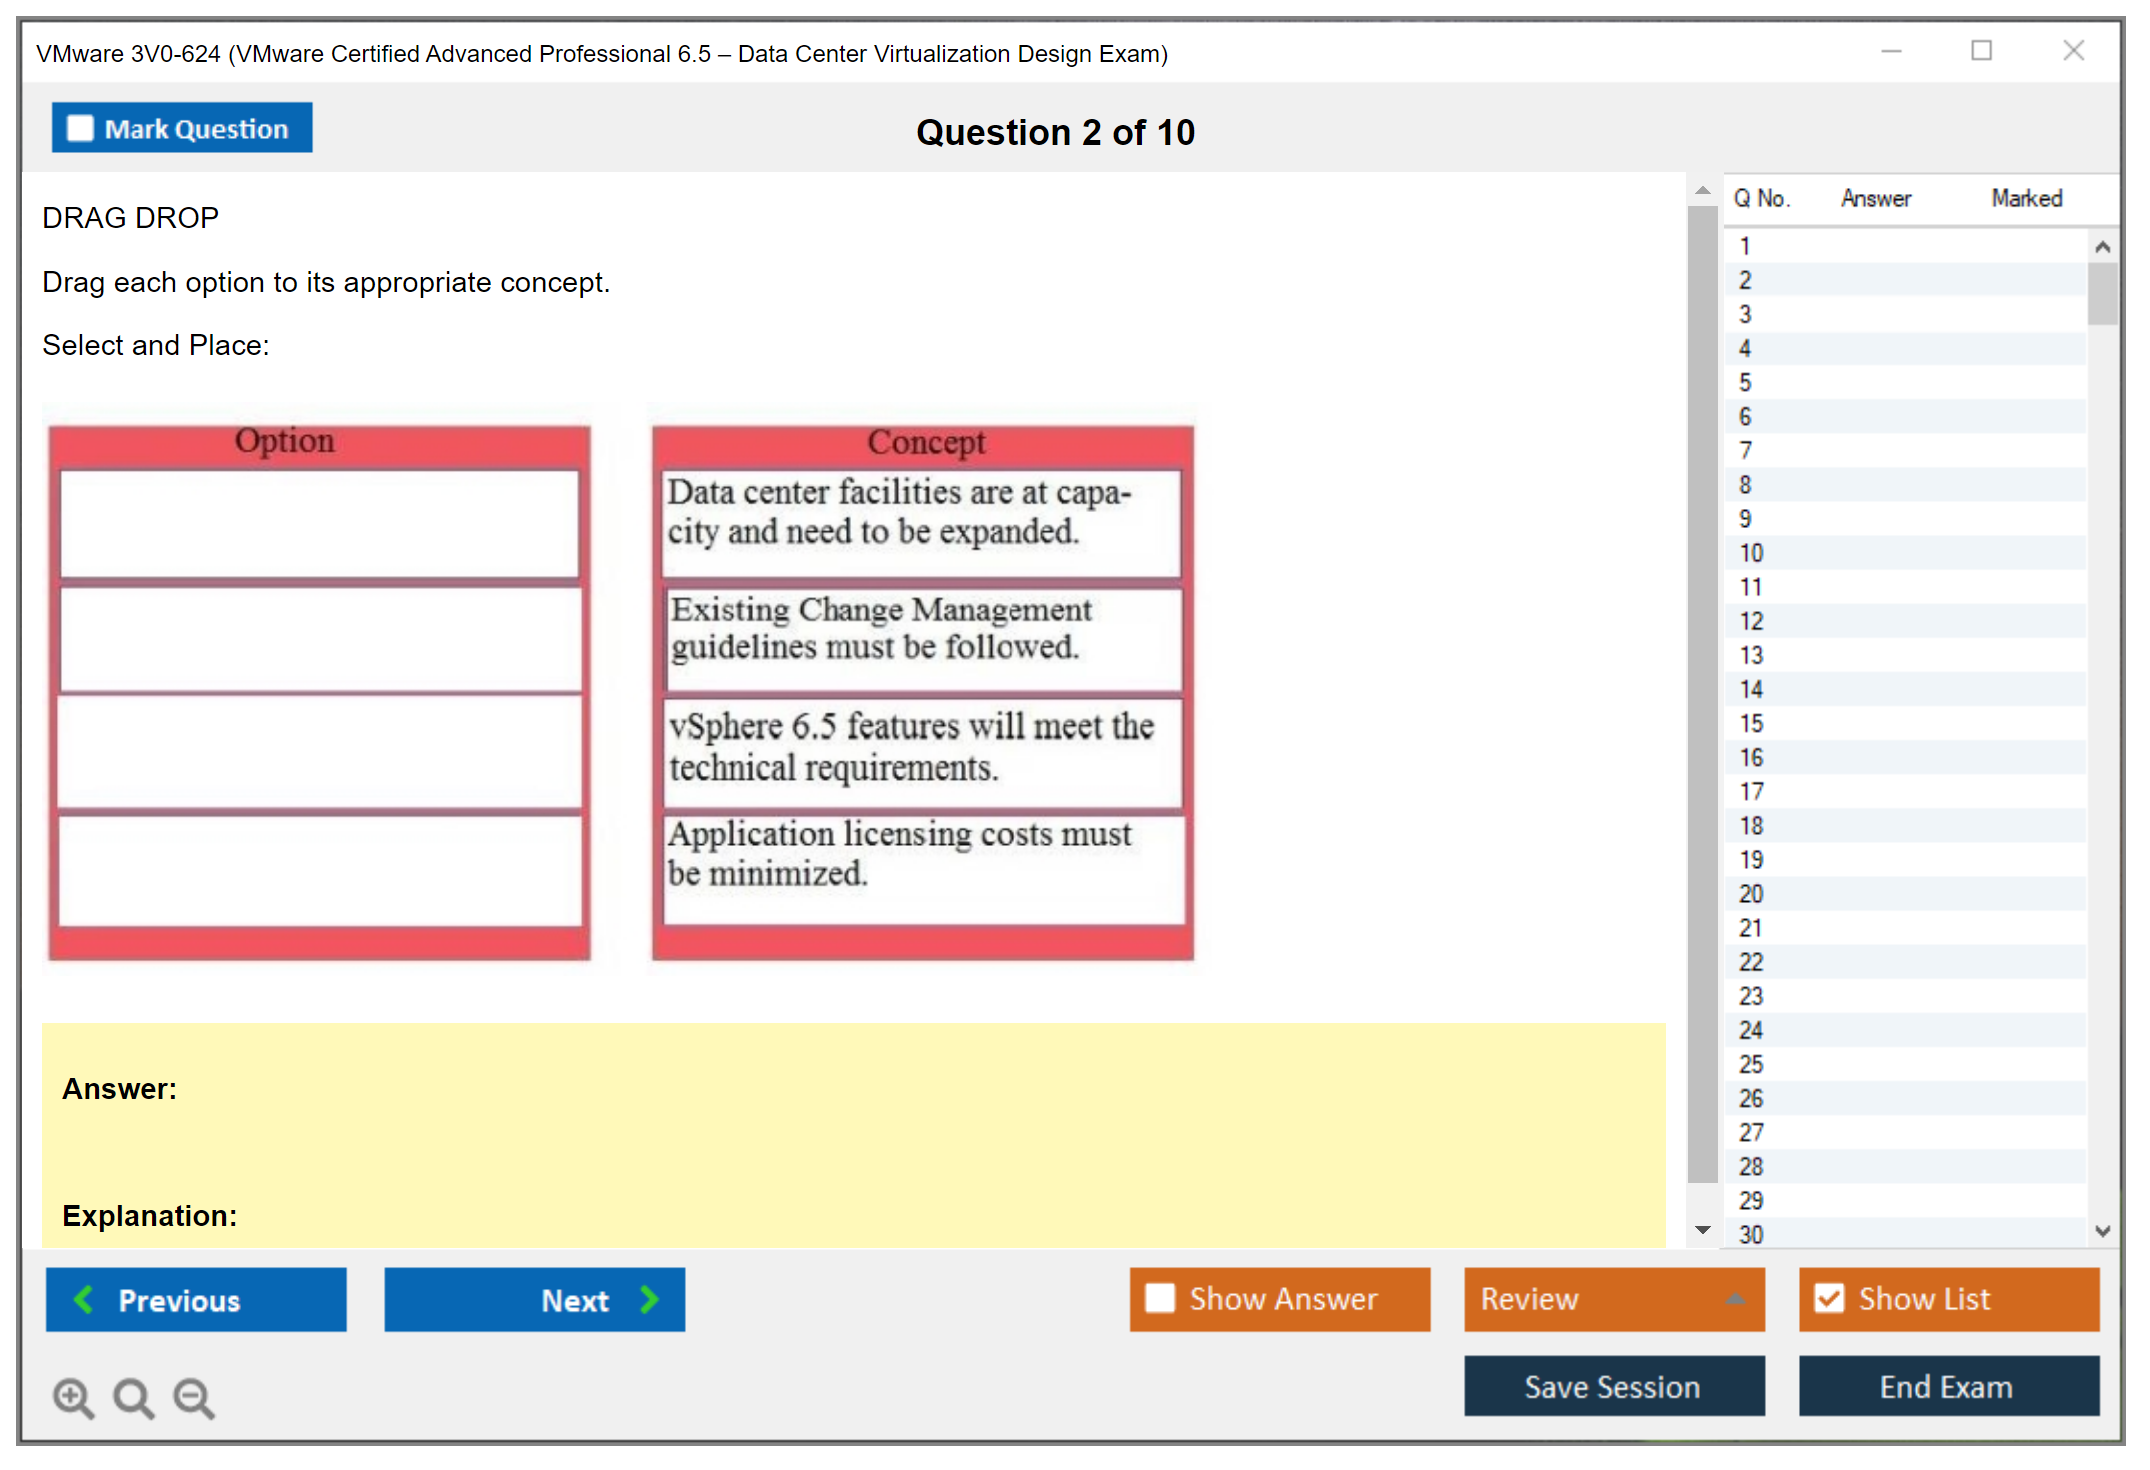Expand the Review dropdown arrow
The width and height of the screenshot is (2150, 1470).
(1735, 1299)
